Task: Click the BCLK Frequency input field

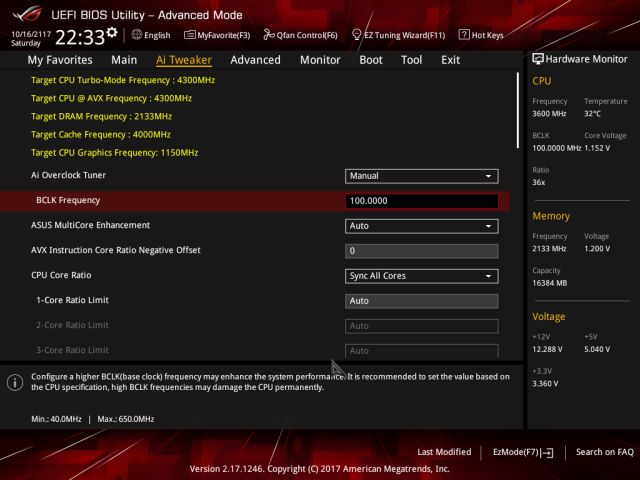Action: (421, 201)
